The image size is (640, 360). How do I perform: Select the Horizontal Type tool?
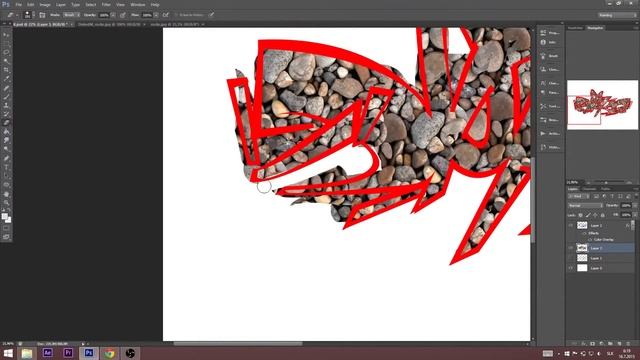[x=6, y=167]
